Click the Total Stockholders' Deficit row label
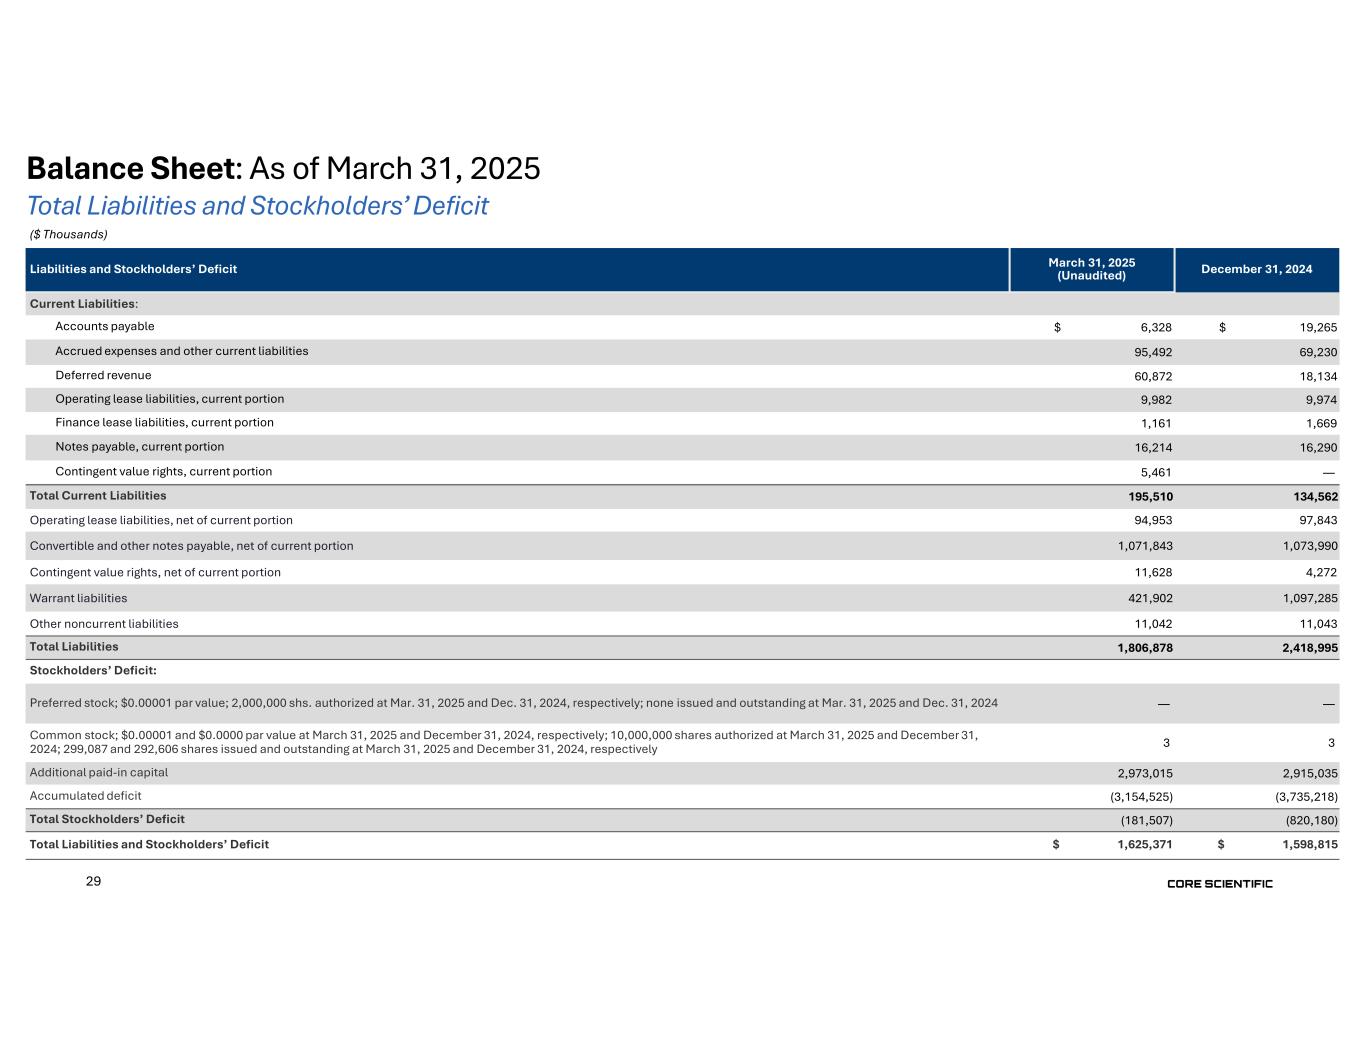This screenshot has height=1055, width=1365. tap(107, 819)
